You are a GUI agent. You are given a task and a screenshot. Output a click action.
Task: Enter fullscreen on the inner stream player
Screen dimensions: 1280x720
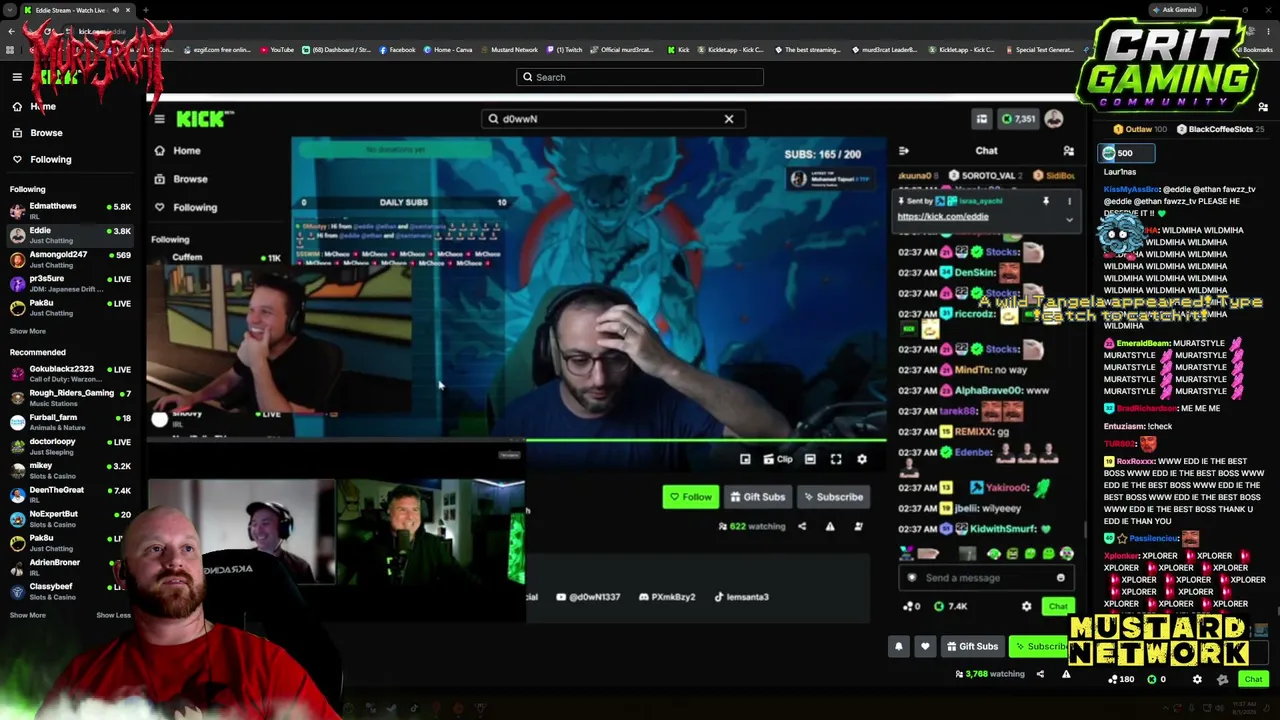836,459
